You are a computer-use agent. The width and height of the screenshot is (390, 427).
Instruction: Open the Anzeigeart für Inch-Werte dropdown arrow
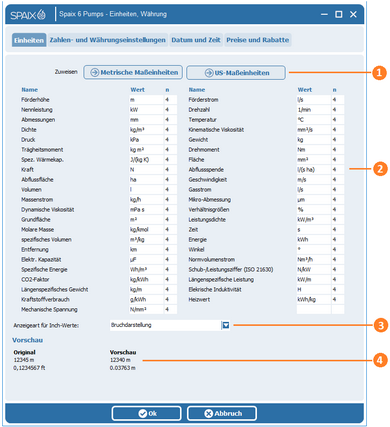(226, 325)
